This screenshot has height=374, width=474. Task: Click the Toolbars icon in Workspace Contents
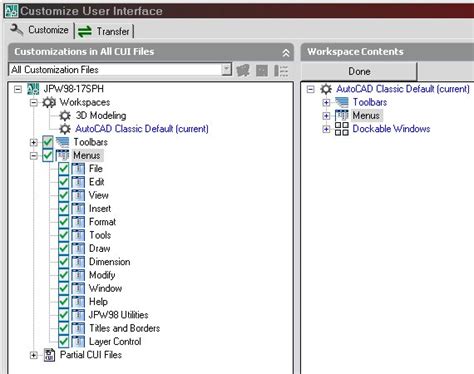342,102
